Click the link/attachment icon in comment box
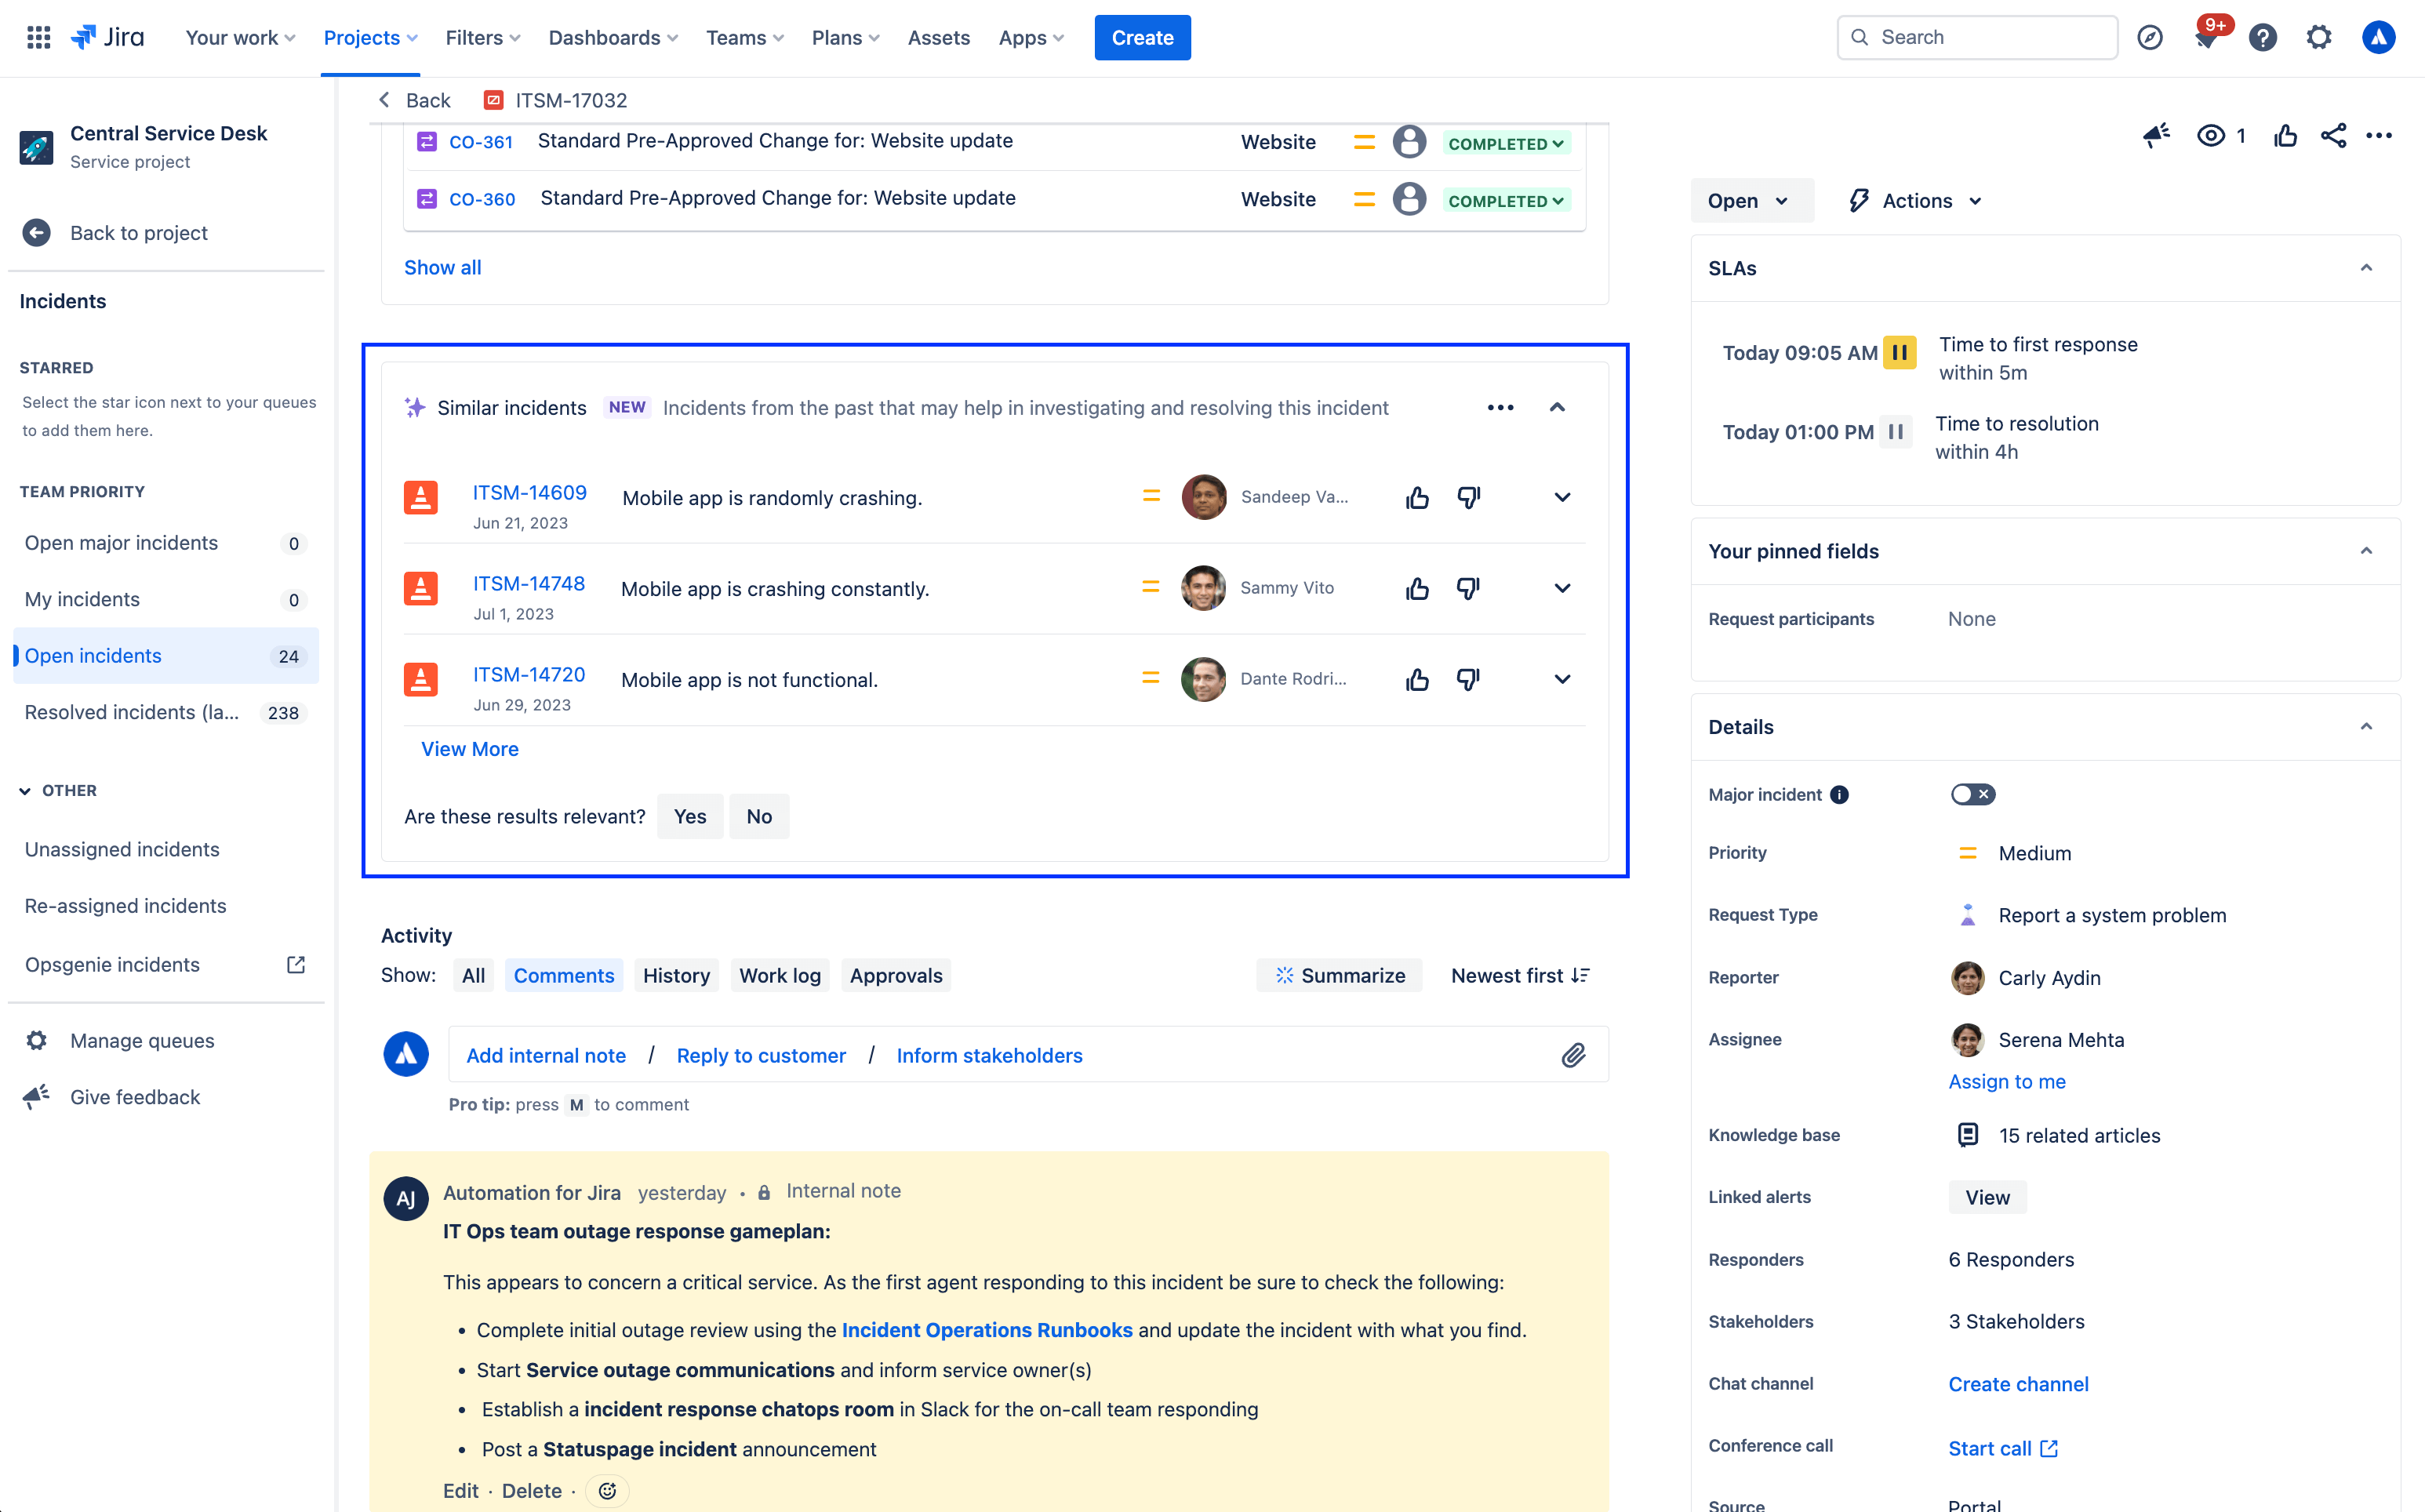 pyautogui.click(x=1573, y=1056)
